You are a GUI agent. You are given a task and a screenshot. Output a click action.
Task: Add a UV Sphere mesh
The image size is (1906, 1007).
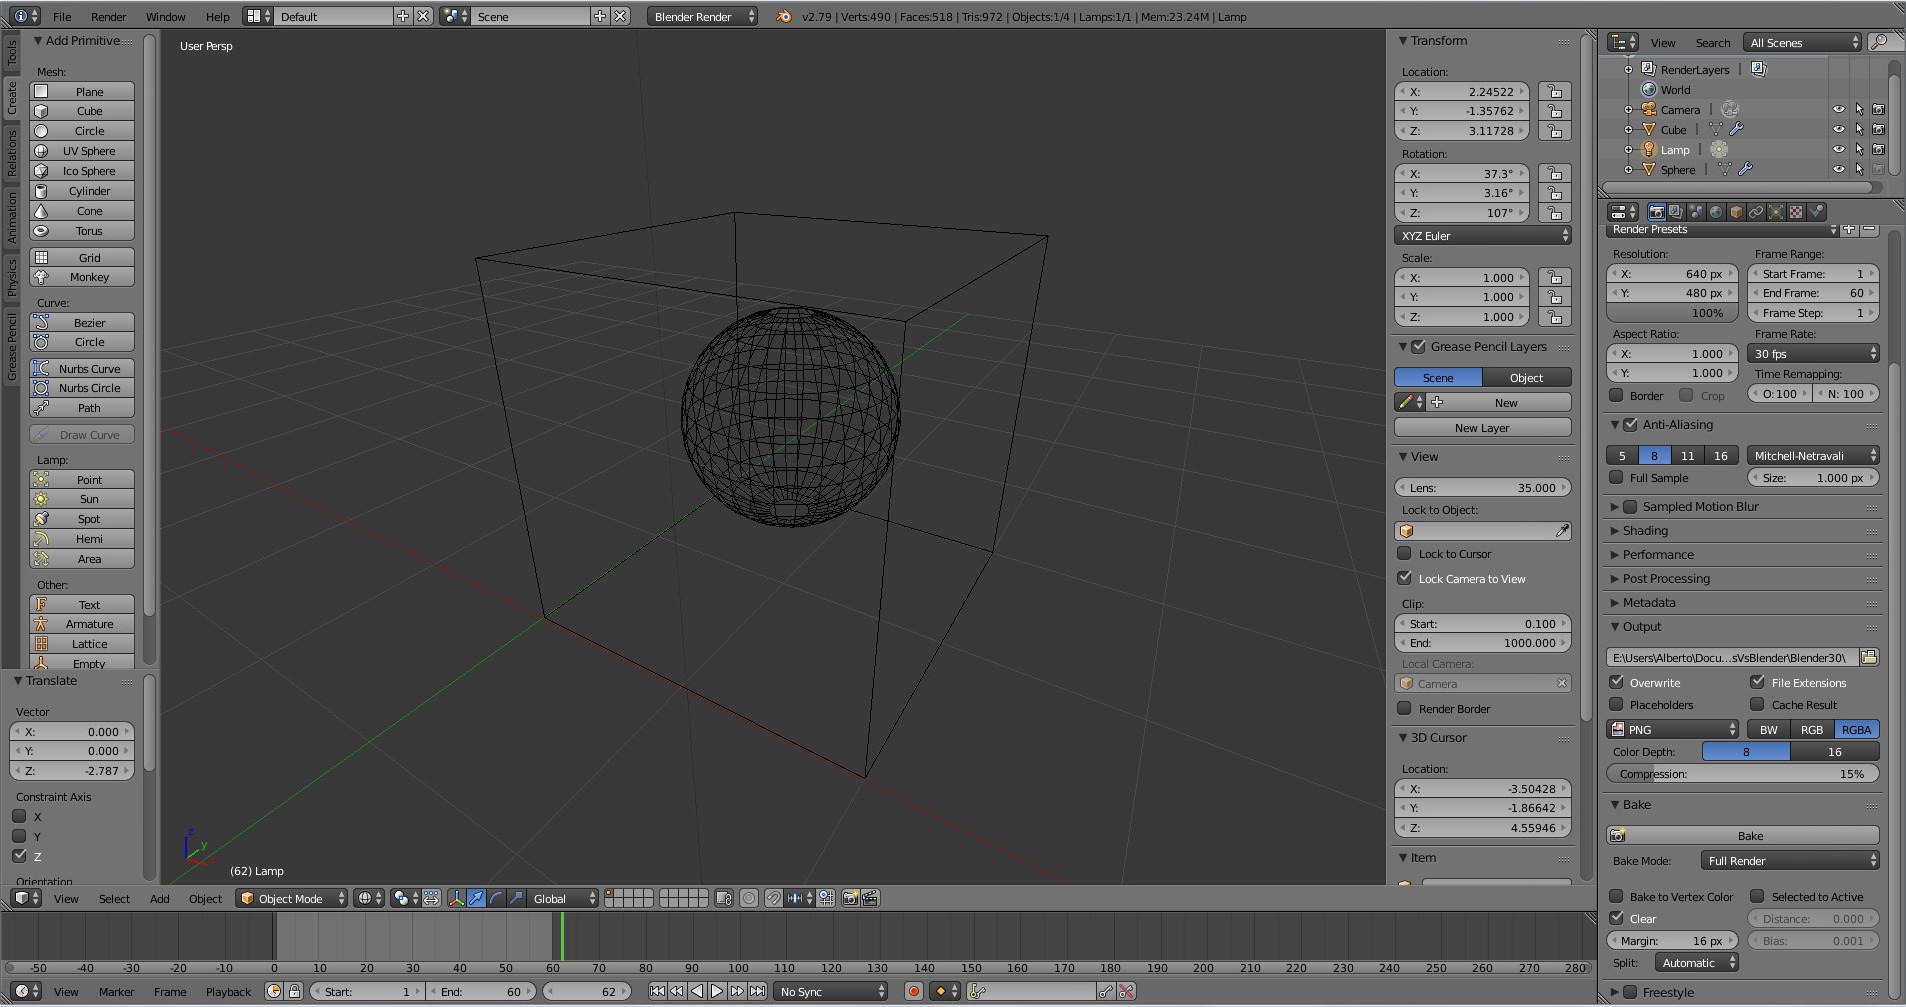pyautogui.click(x=82, y=151)
